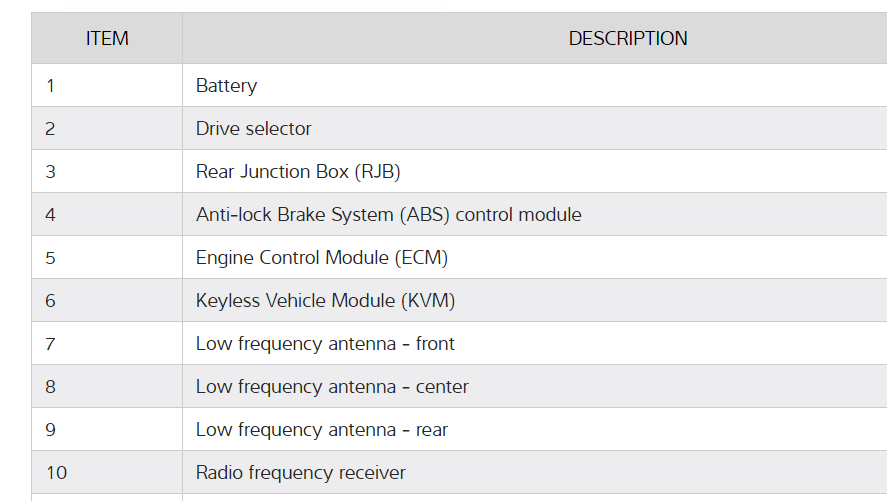This screenshot has width=887, height=501.
Task: Select Low frequency antenna - rear
Action: (322, 430)
